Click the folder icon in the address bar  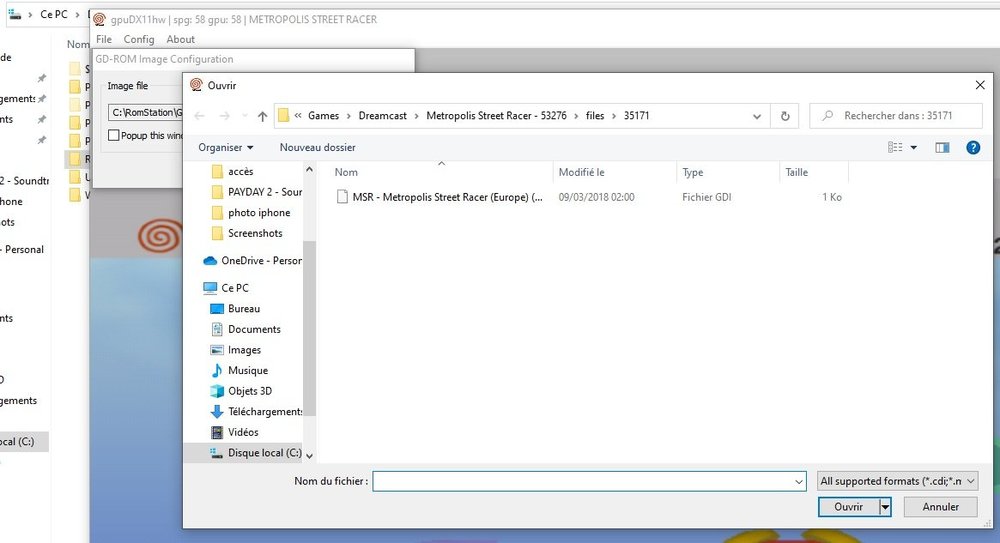pyautogui.click(x=283, y=115)
